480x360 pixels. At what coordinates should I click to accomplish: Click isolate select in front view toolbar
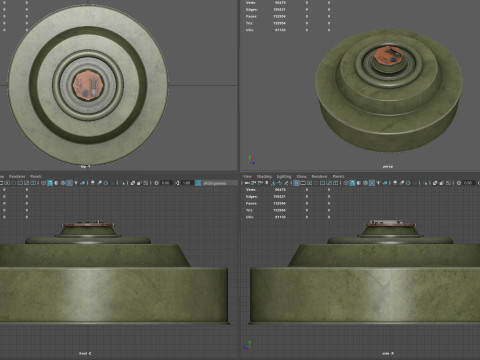click(x=123, y=183)
